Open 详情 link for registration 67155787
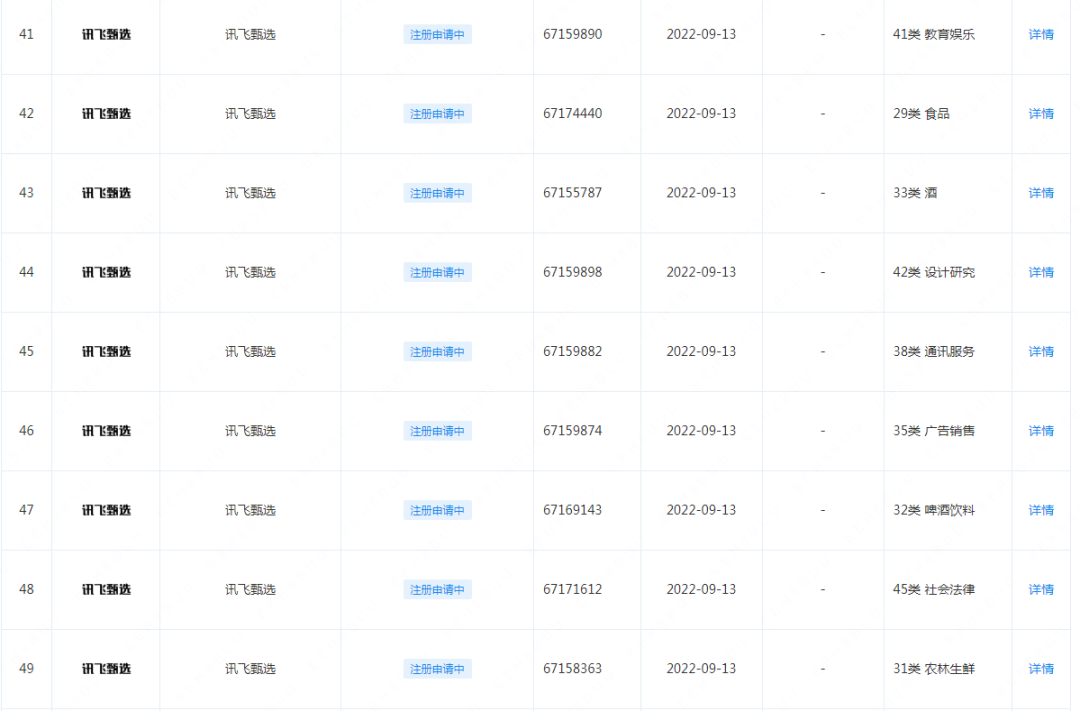The width and height of the screenshot is (1080, 711). [1041, 193]
